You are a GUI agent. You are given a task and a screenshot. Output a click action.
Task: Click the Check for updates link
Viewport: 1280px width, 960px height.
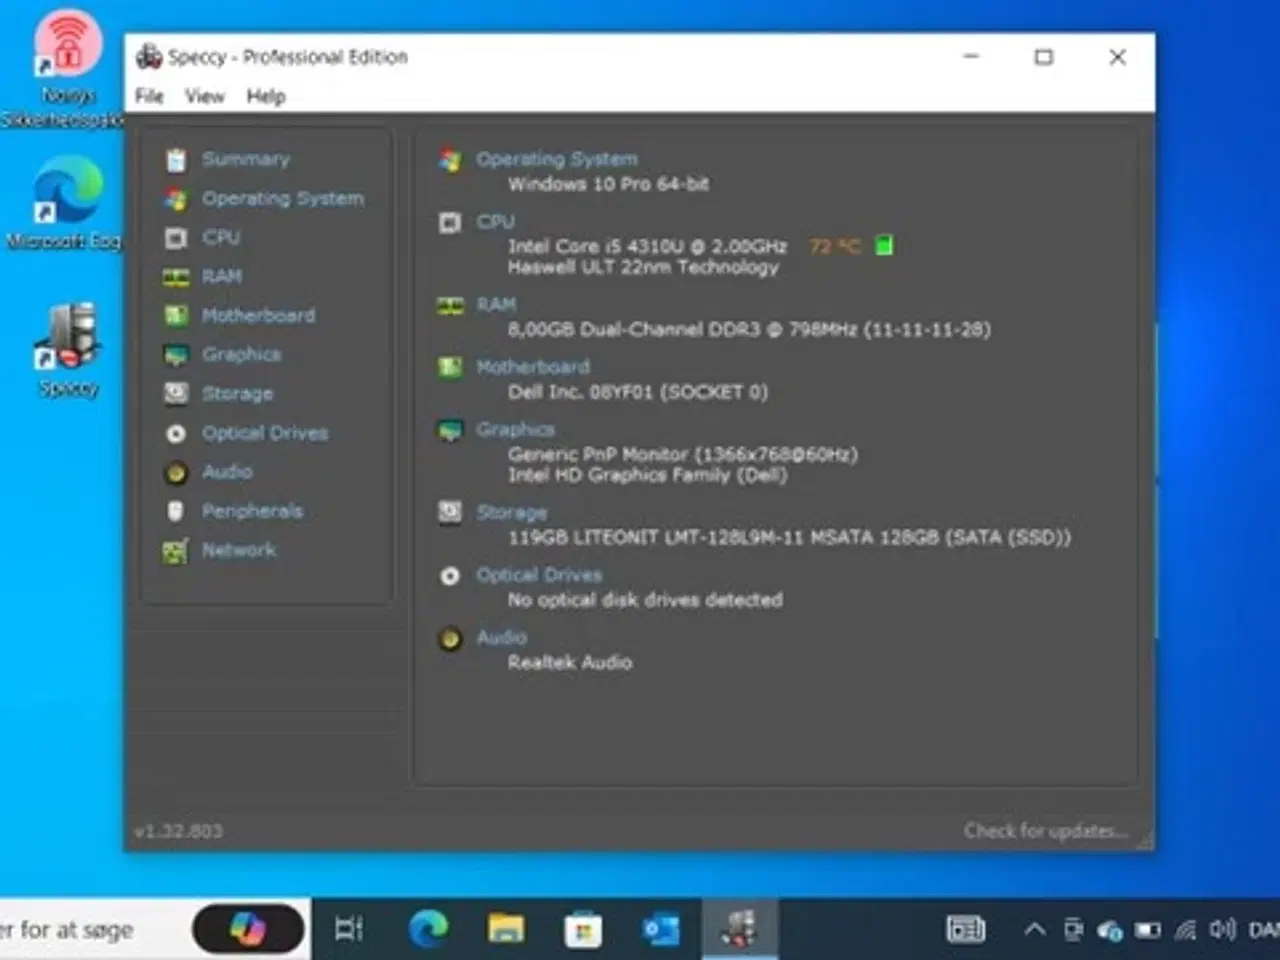[1046, 831]
